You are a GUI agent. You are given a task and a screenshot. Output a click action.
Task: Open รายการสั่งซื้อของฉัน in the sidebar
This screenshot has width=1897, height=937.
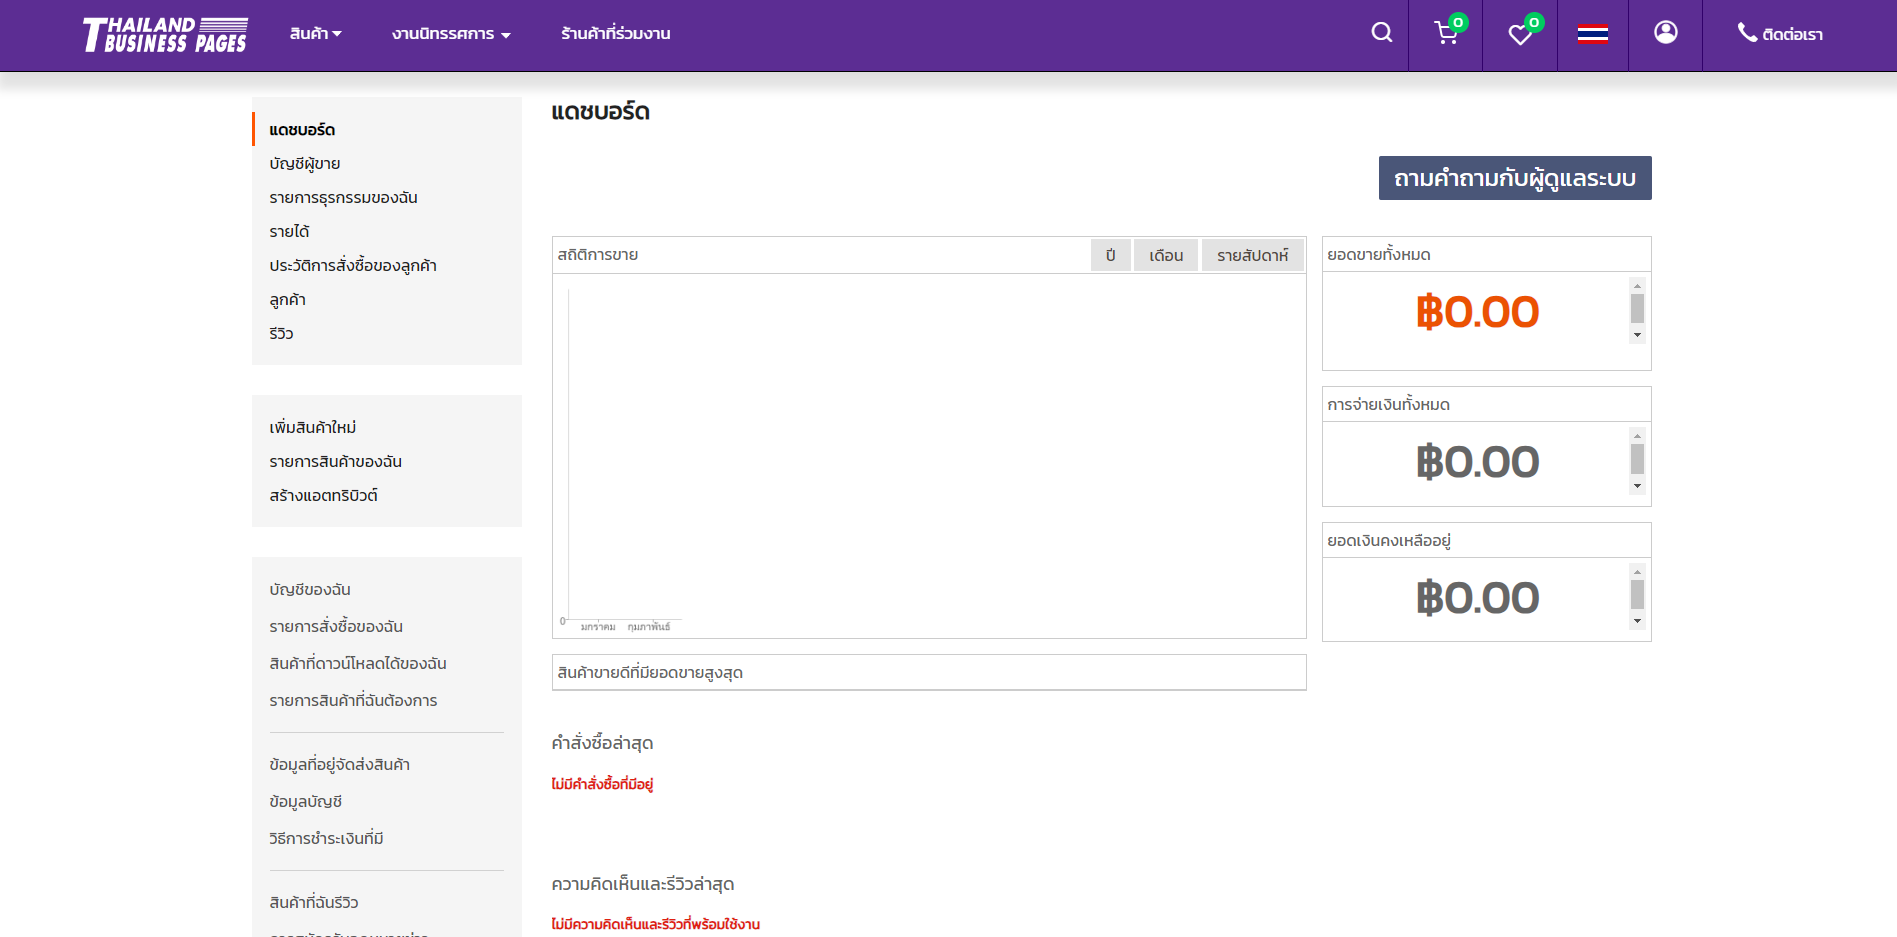coord(336,627)
